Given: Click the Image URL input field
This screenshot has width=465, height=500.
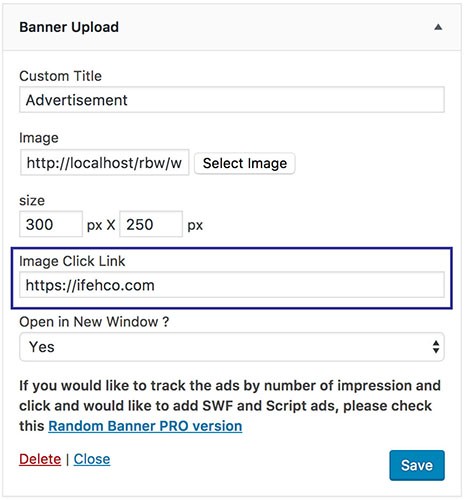Looking at the screenshot, I should point(104,162).
